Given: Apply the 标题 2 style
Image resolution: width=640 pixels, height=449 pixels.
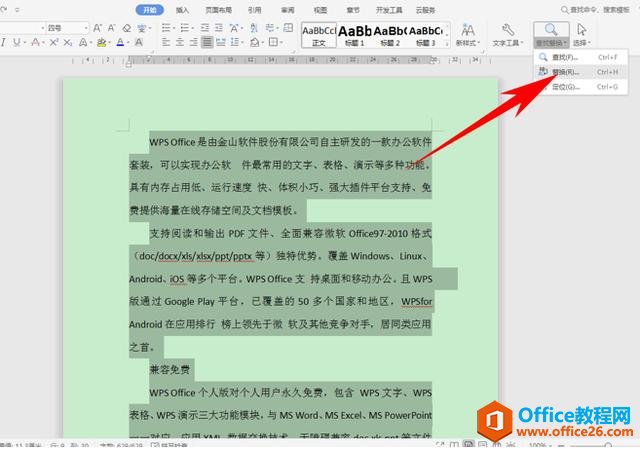Looking at the screenshot, I should pyautogui.click(x=390, y=35).
